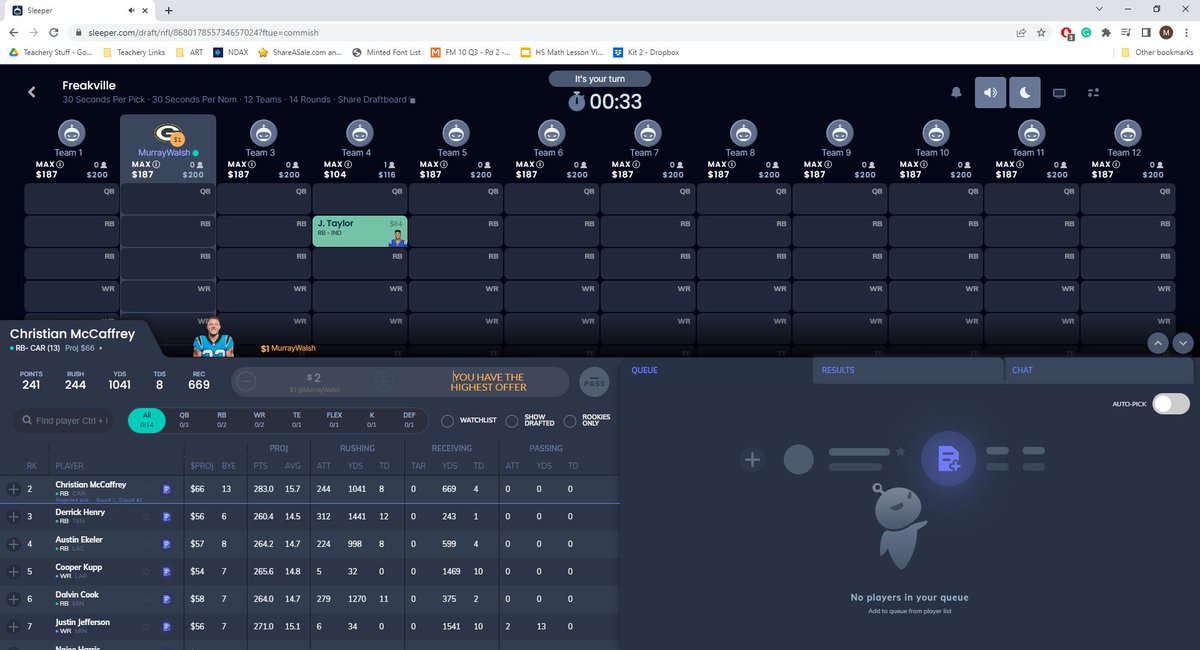Open Dalvin Cook's player notes icon
Viewport: 1200px width, 650px height.
coord(167,599)
